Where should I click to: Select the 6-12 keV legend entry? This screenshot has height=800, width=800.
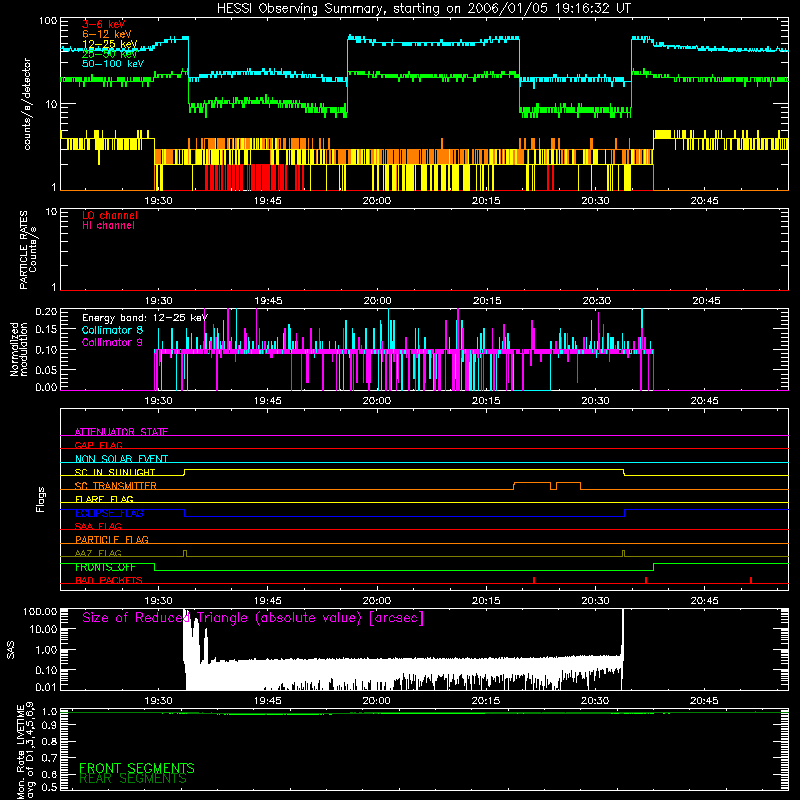coord(107,34)
